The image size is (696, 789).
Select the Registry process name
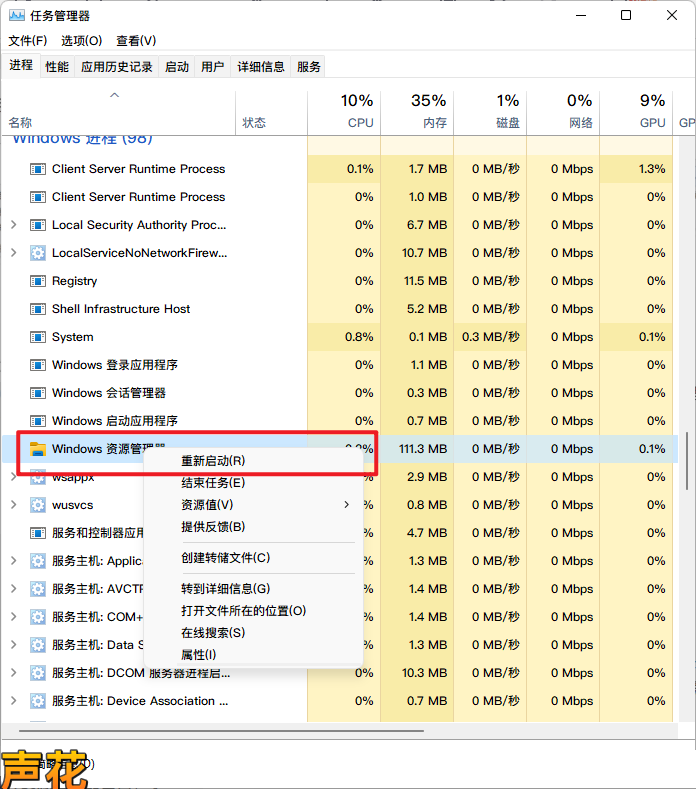[x=74, y=281]
